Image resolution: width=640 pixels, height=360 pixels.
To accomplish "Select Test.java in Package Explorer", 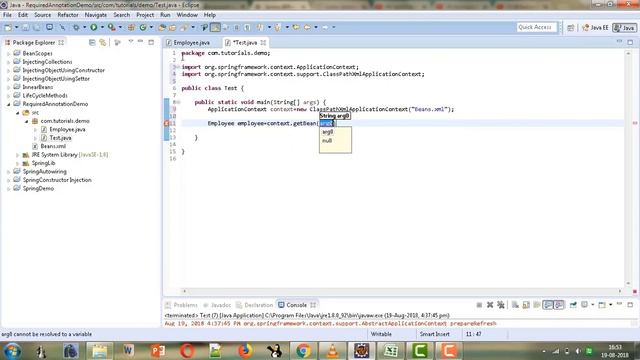I will [56, 138].
